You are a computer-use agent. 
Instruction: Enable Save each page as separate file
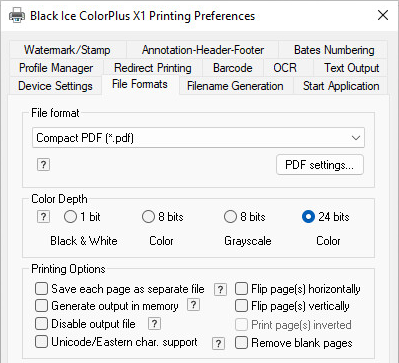(x=41, y=289)
